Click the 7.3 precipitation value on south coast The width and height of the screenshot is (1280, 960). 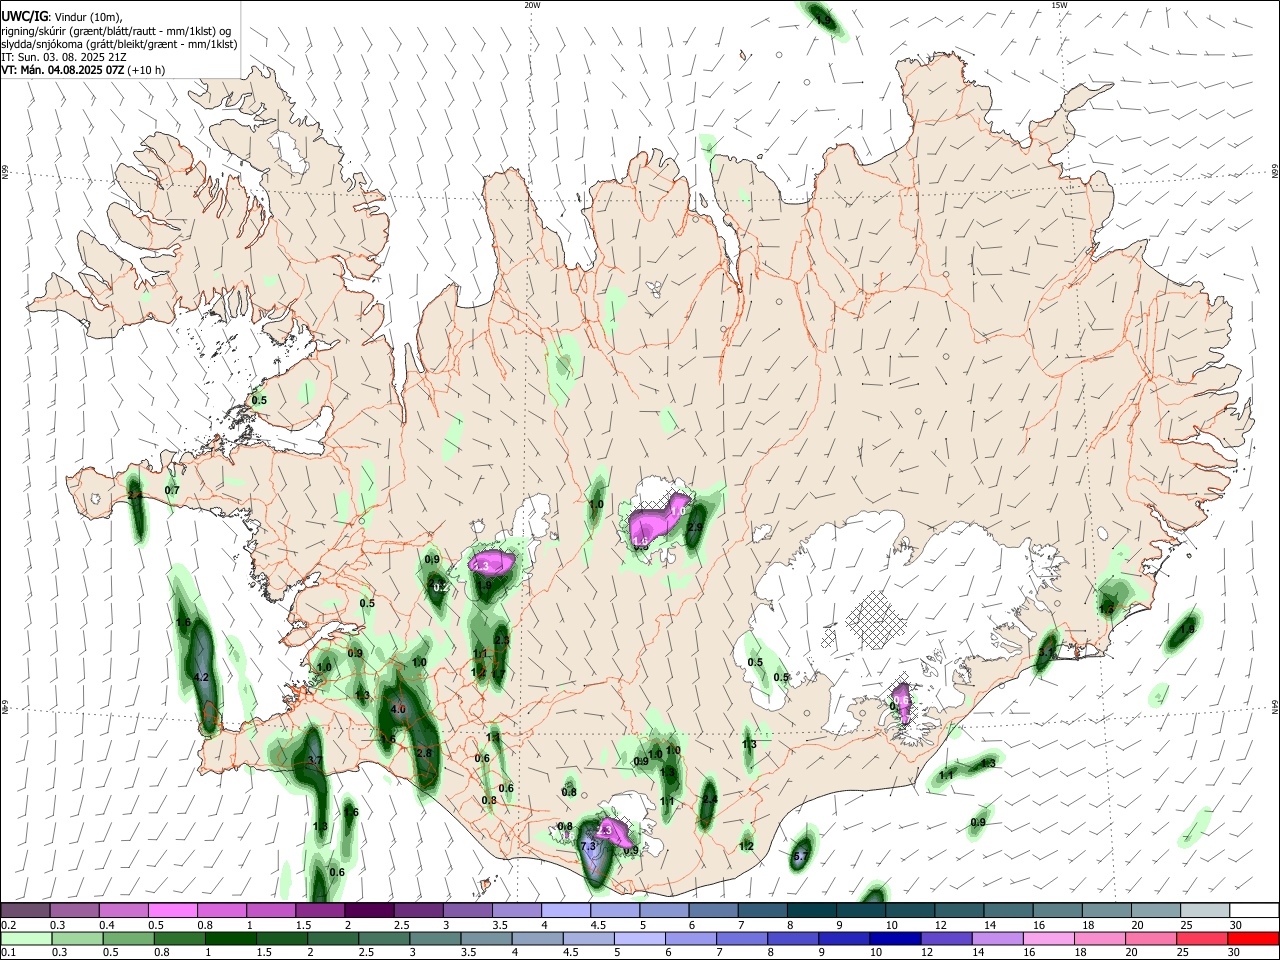coord(588,846)
